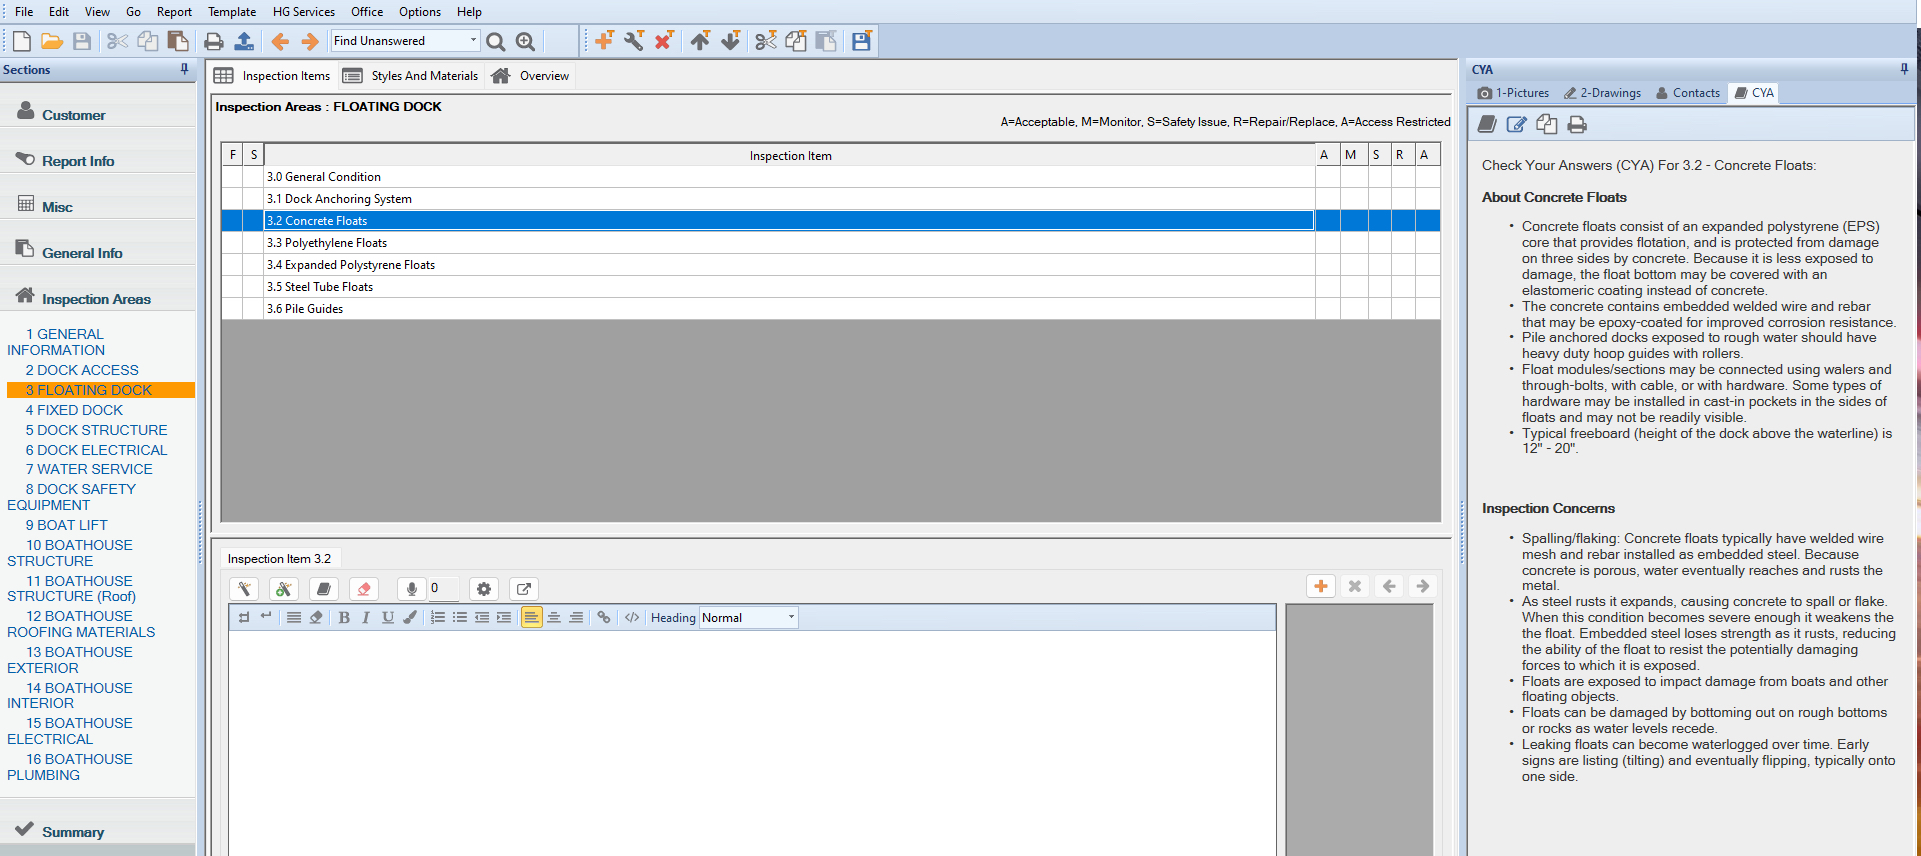The width and height of the screenshot is (1921, 856).
Task: Go back with the orange left arrow
Action: click(280, 41)
